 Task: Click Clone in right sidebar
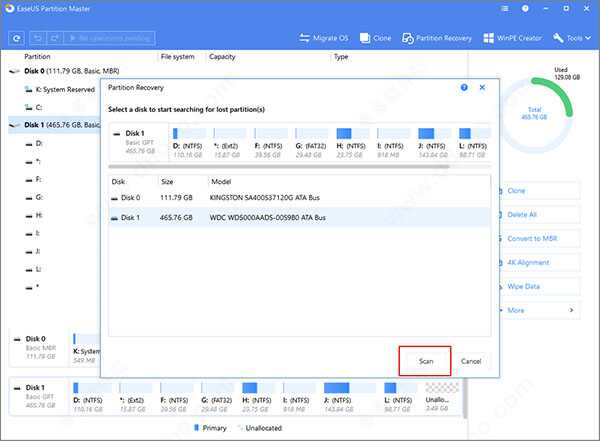(539, 191)
